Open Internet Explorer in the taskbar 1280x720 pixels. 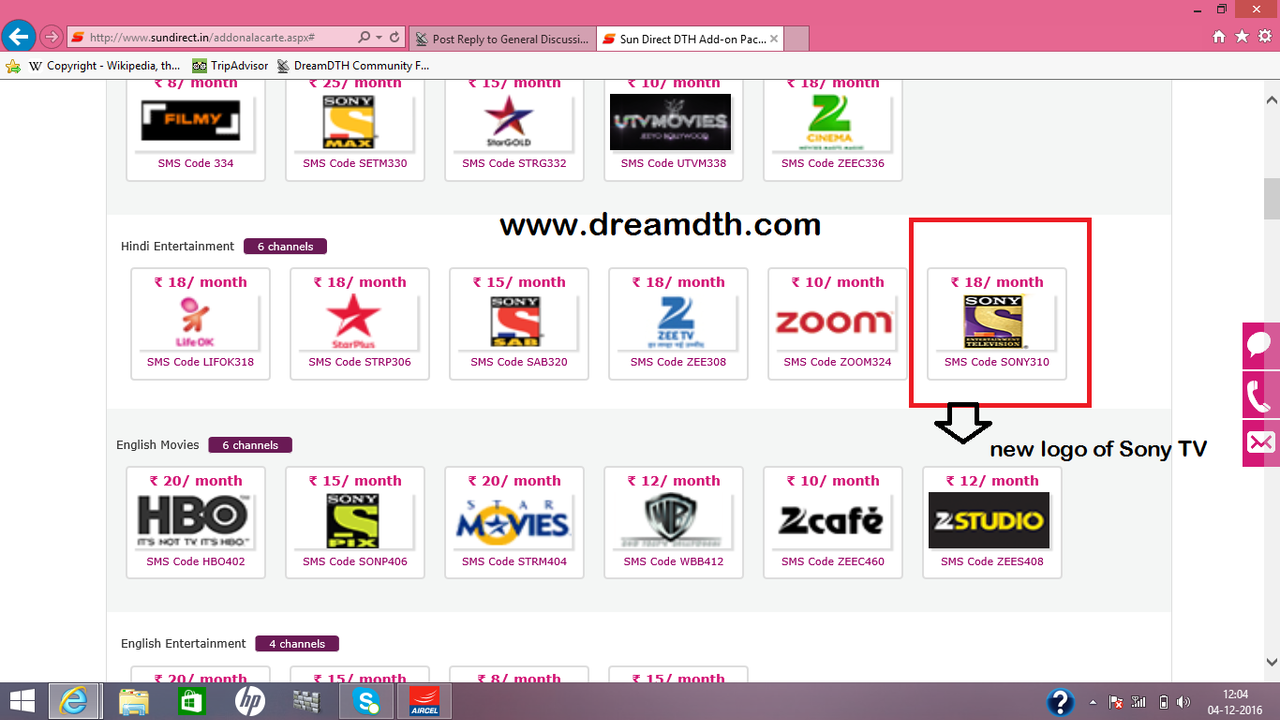74,701
